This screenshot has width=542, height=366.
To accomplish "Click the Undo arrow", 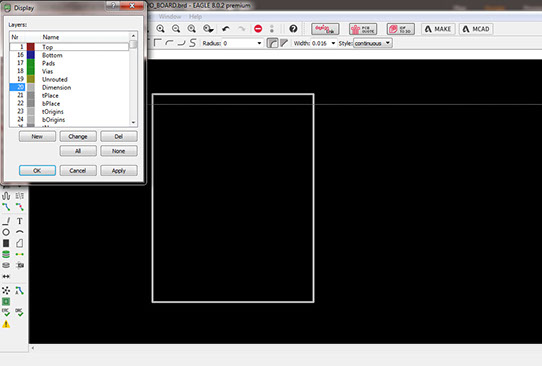I will pyautogui.click(x=226, y=29).
